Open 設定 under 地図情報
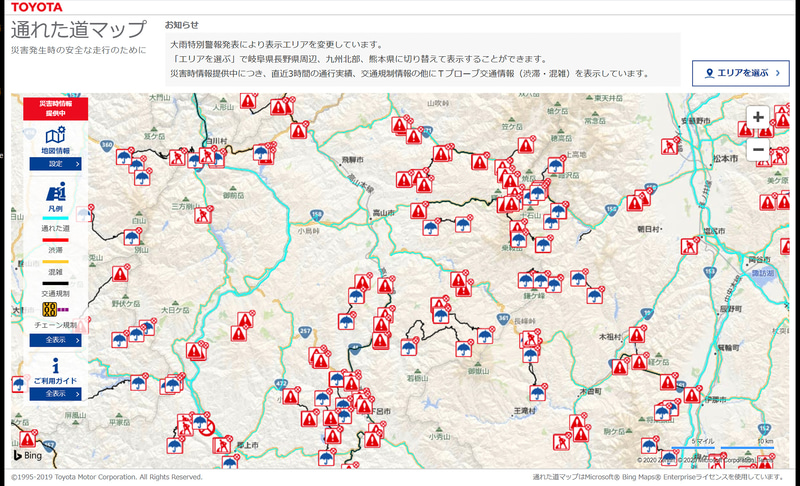 pos(55,164)
